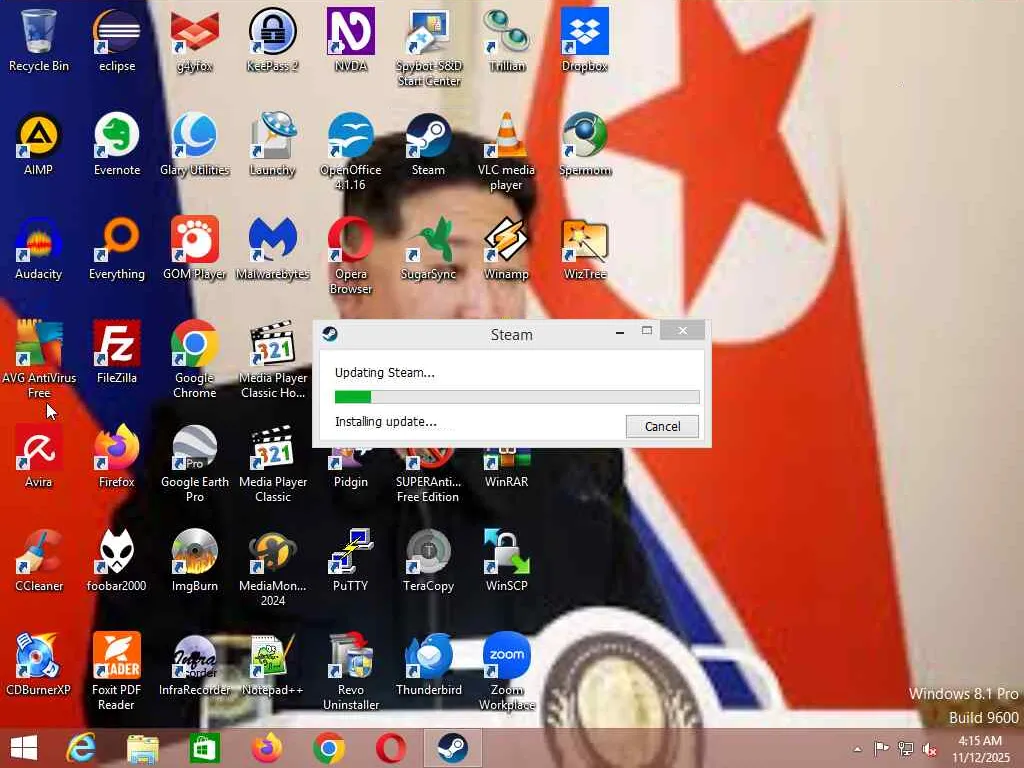Viewport: 1024px width, 768px height.
Task: Click the muted volume tray icon
Action: point(929,749)
